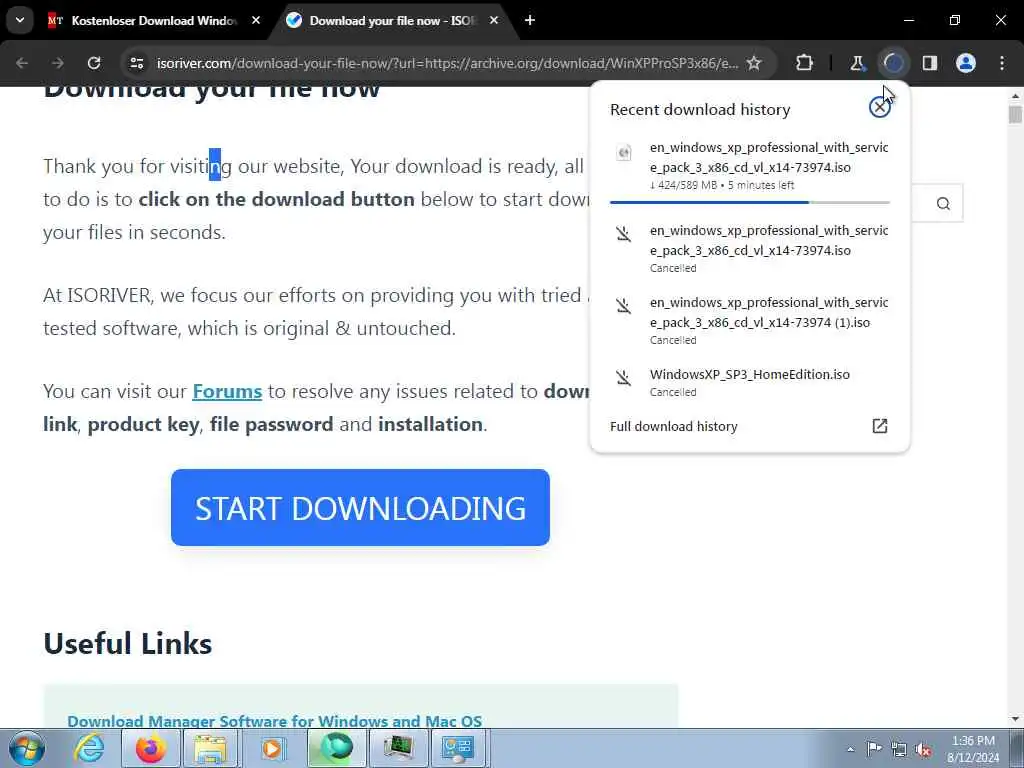Open the monitor application in taskbar
This screenshot has width=1024, height=768.
[x=398, y=748]
